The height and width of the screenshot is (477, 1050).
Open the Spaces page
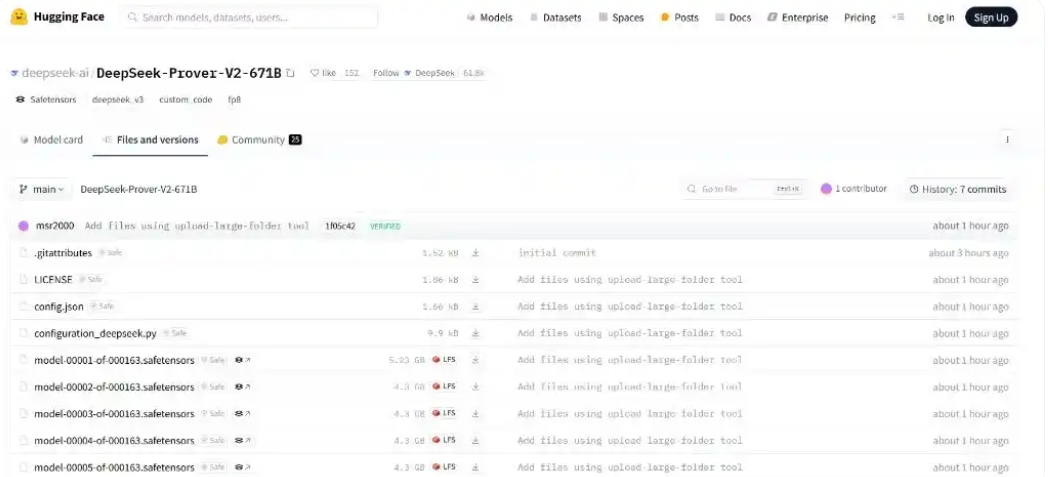(x=621, y=18)
